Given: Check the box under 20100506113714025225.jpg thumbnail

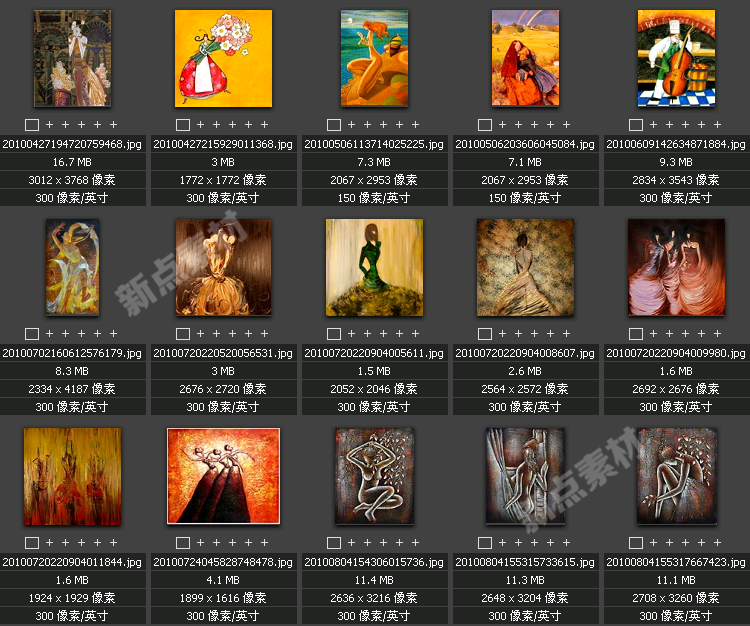Looking at the screenshot, I should 334,125.
